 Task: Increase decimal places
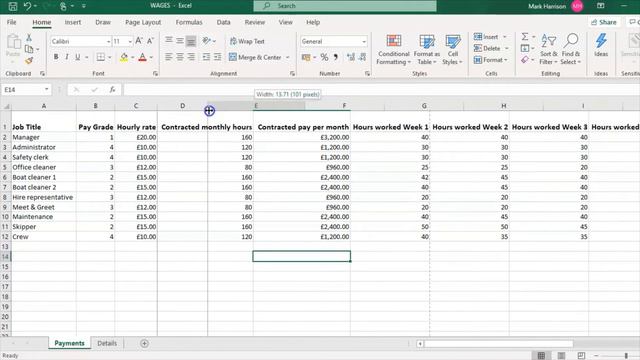[351, 57]
